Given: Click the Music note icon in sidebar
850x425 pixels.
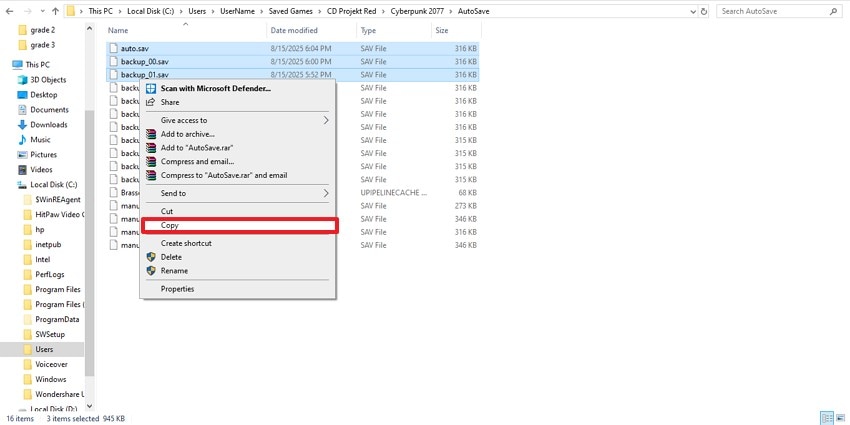Looking at the screenshot, I should click(22, 139).
